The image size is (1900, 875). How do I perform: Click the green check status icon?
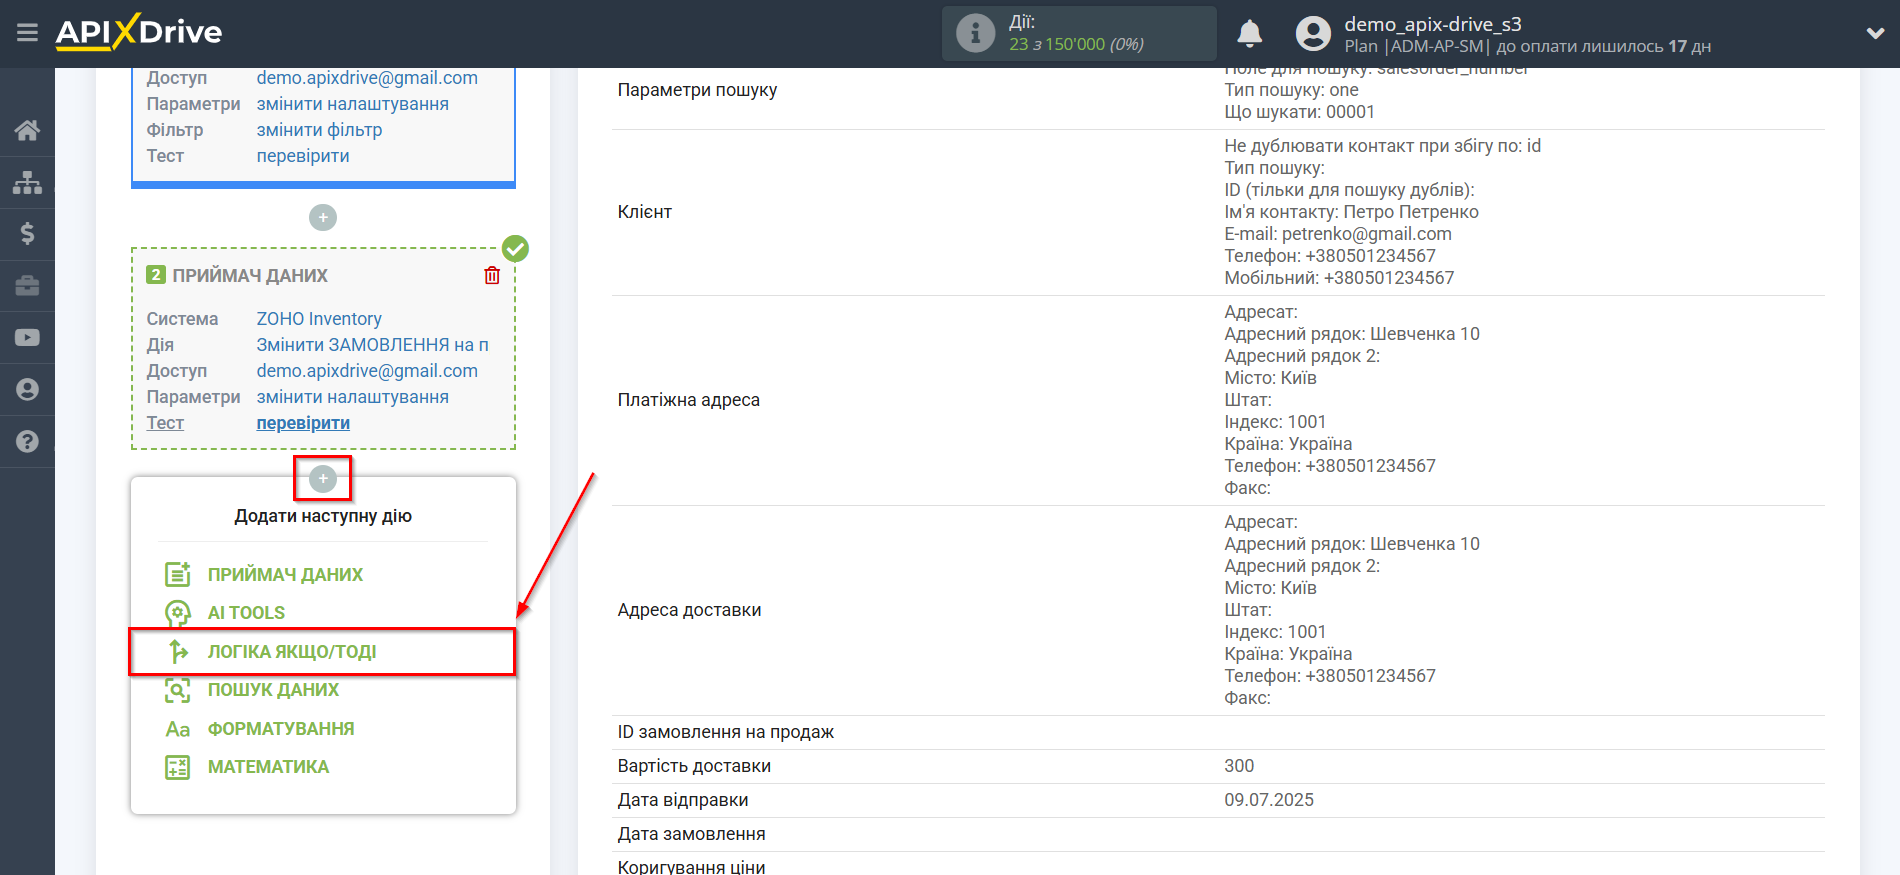click(515, 248)
